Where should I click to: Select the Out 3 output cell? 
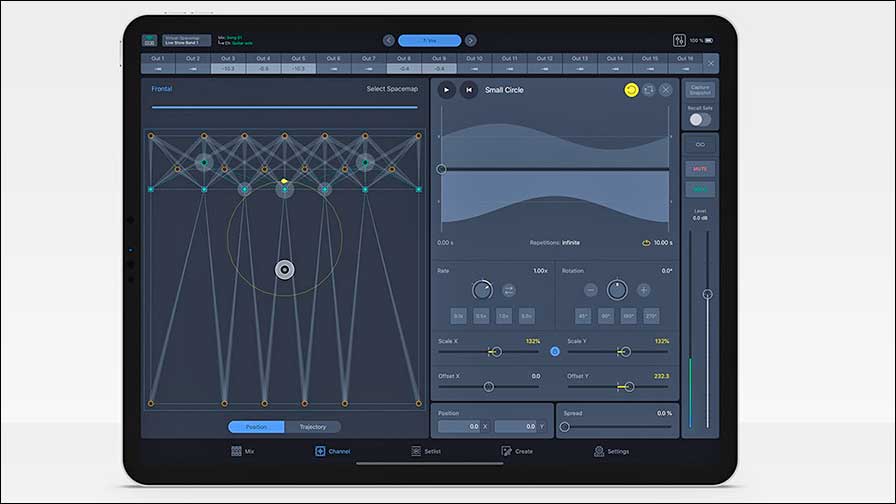(x=228, y=63)
